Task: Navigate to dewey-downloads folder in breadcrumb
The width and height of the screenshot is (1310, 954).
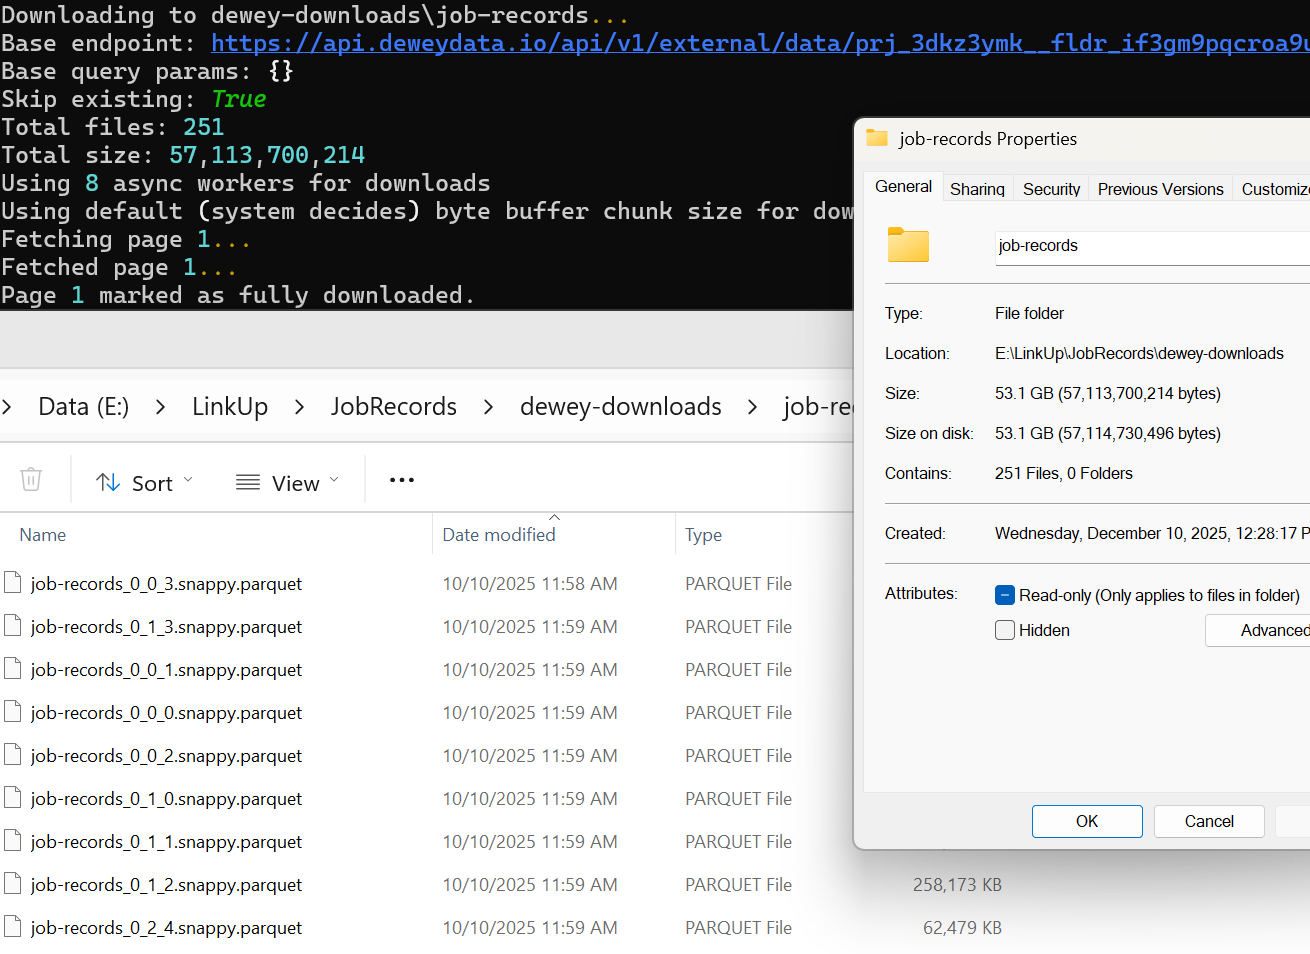Action: (x=620, y=407)
